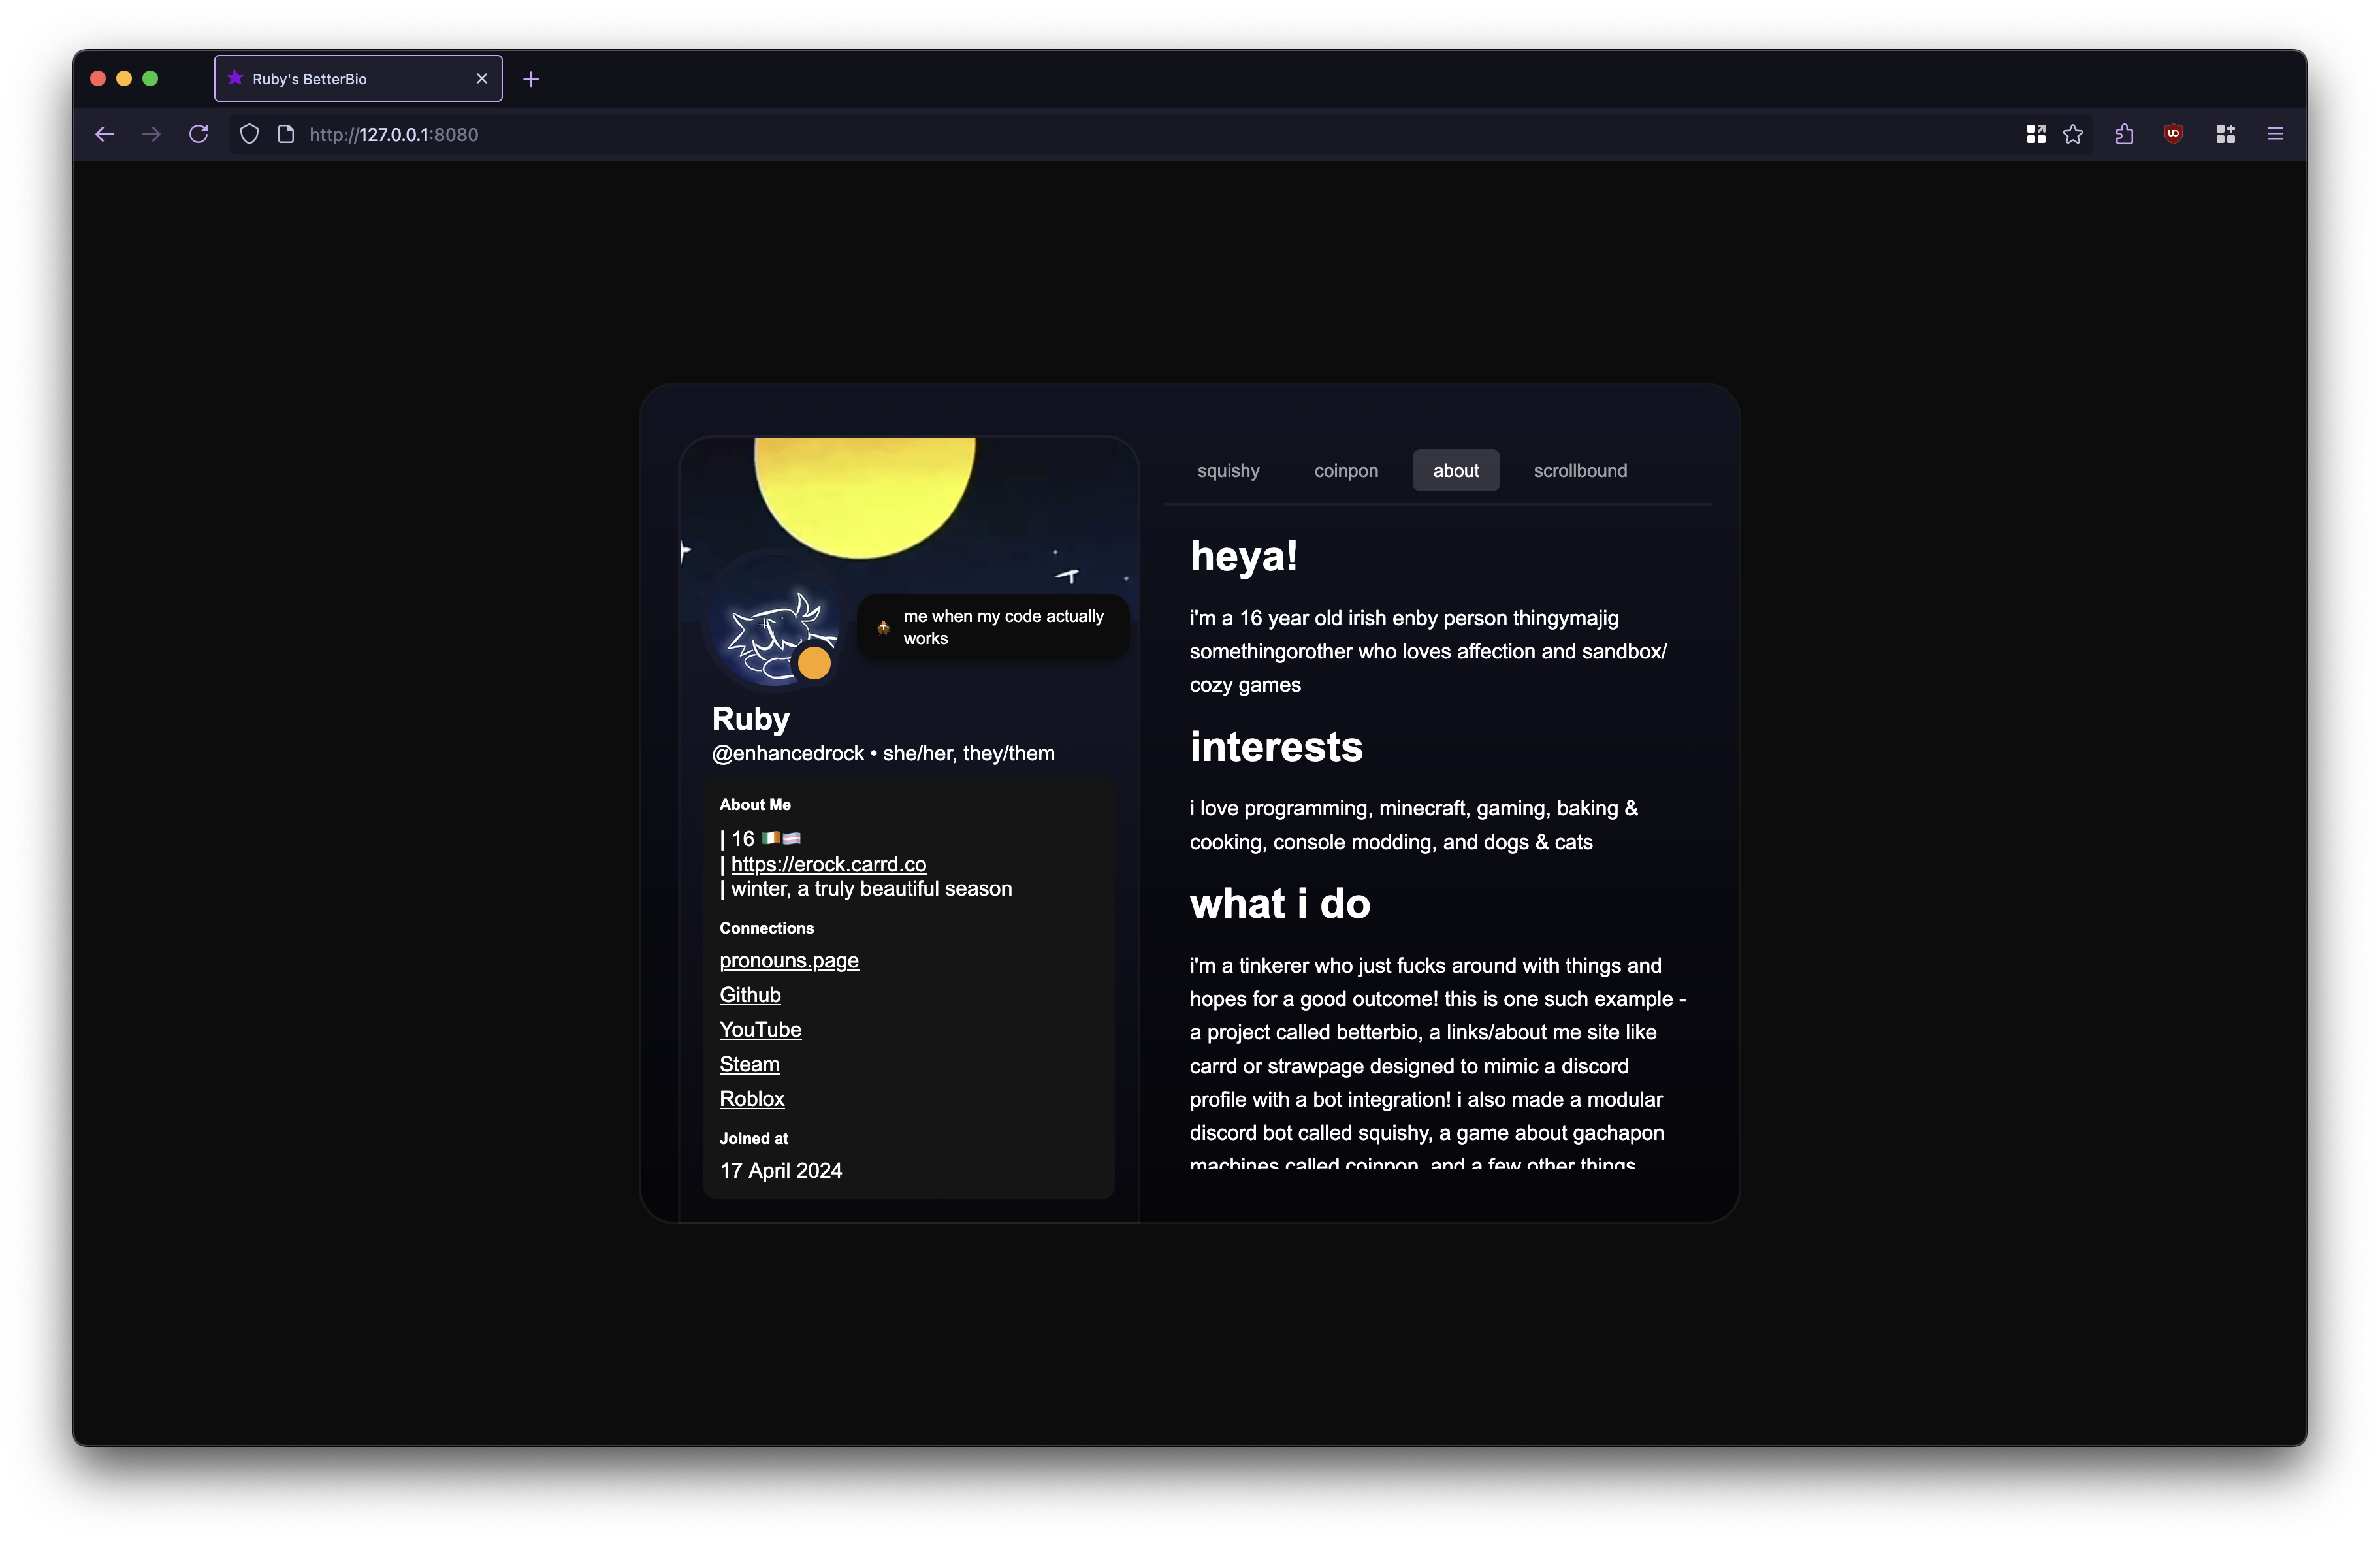Open uBlock Origin extension icon

(x=2173, y=134)
